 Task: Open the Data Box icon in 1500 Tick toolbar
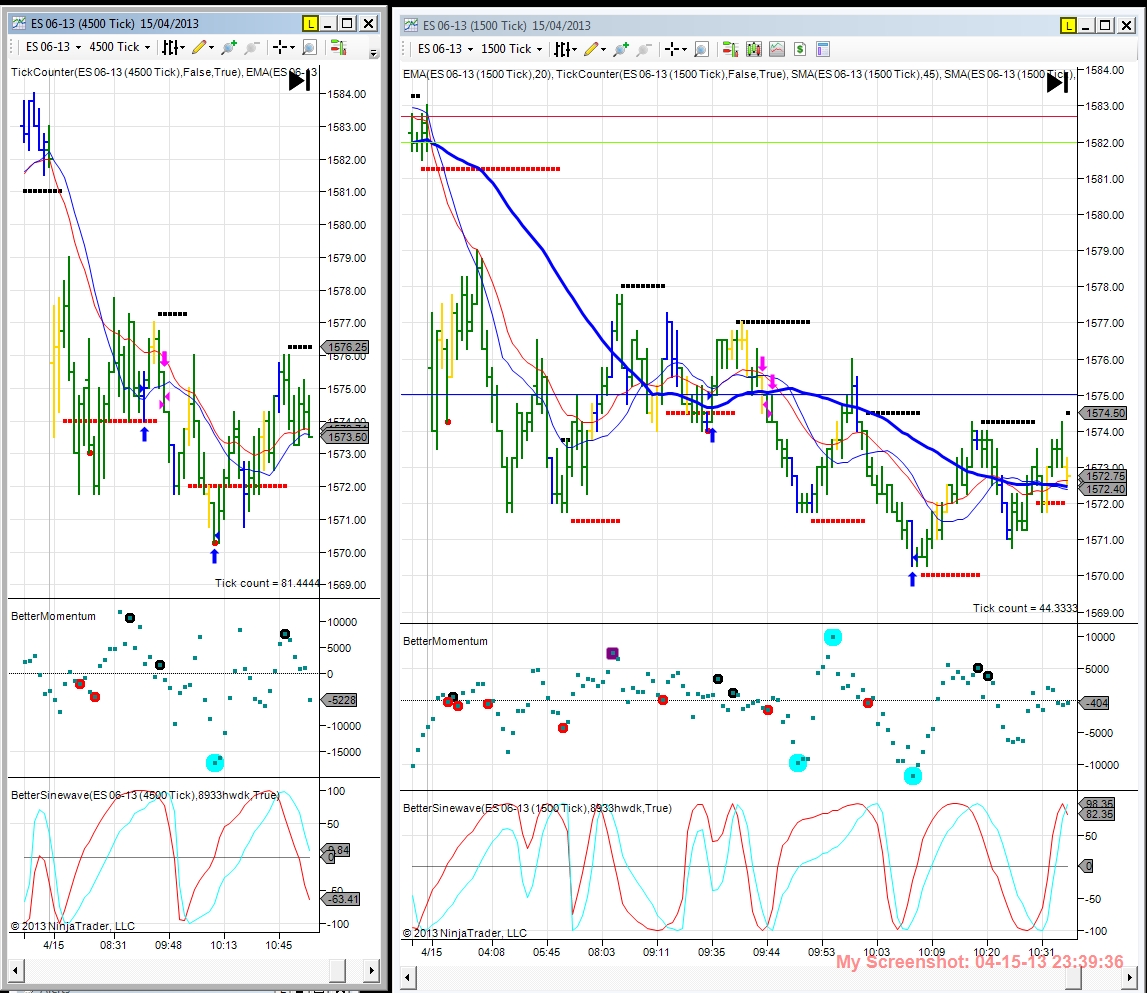pos(822,49)
